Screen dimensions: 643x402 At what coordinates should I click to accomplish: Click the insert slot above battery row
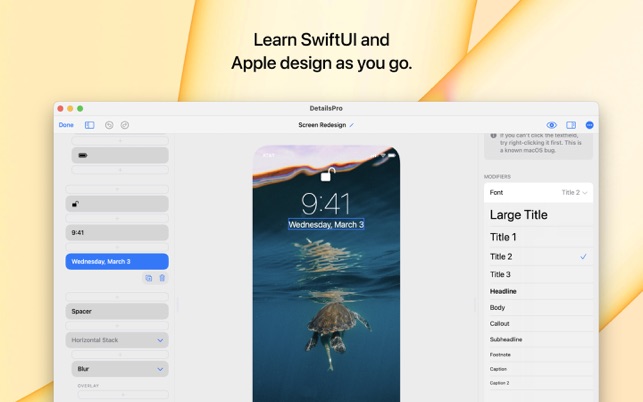[x=120, y=141]
